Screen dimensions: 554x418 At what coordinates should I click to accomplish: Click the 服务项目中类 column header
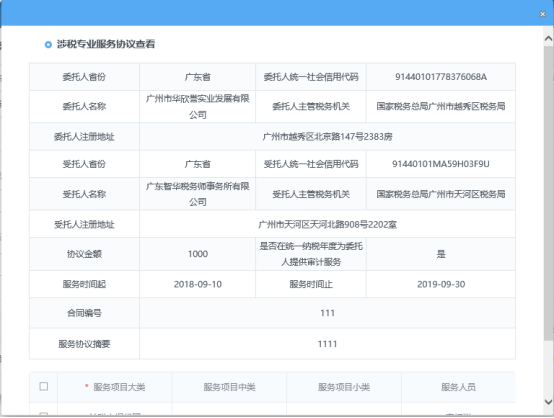(x=229, y=387)
